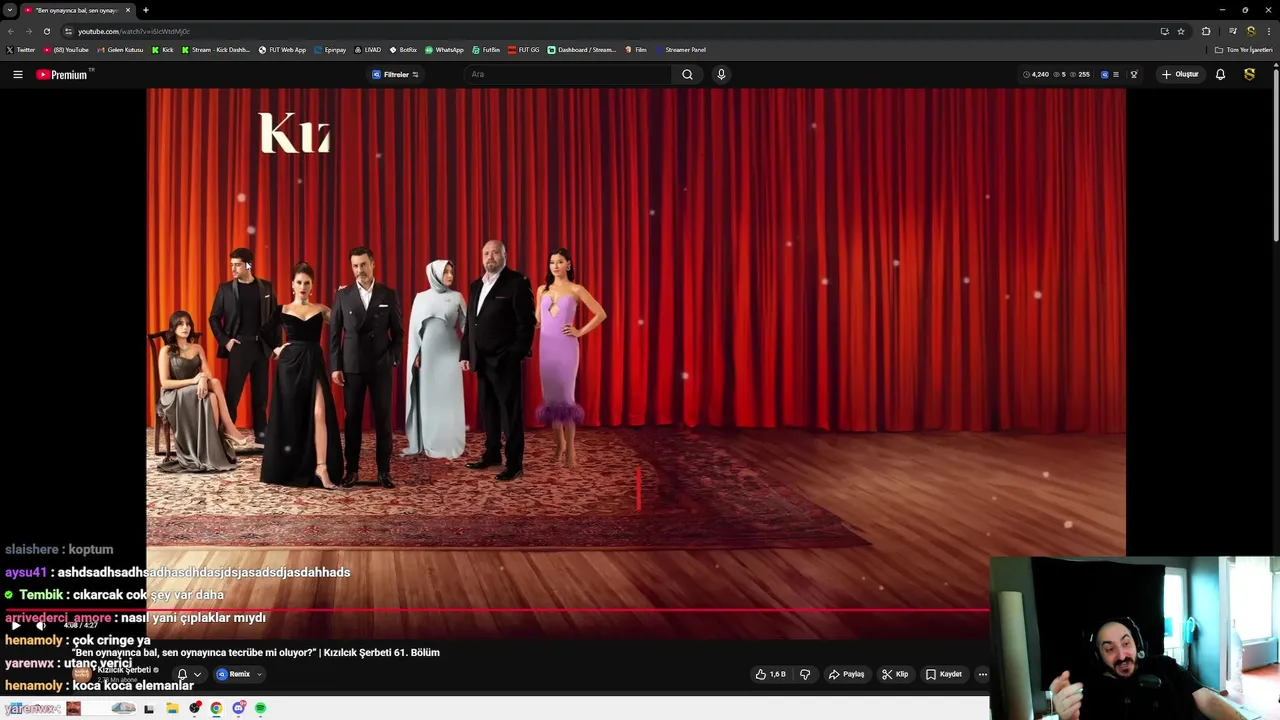Open the Streamer Panel bookmark
1280x720 pixels.
click(680, 50)
